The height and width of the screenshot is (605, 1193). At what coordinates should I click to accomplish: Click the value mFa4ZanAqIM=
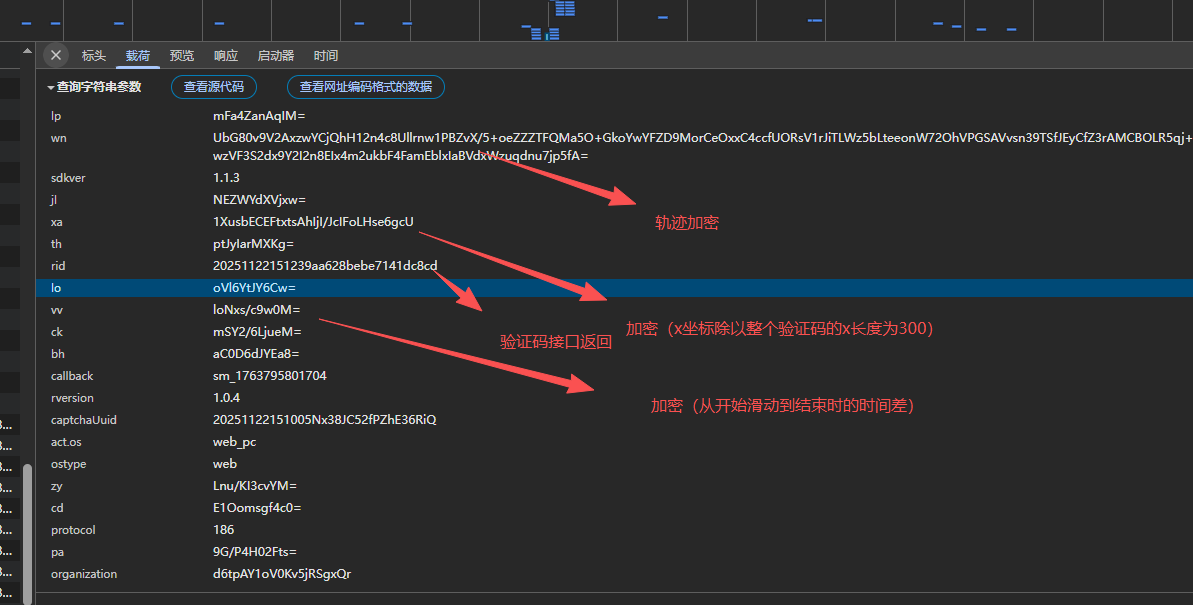tap(259, 116)
